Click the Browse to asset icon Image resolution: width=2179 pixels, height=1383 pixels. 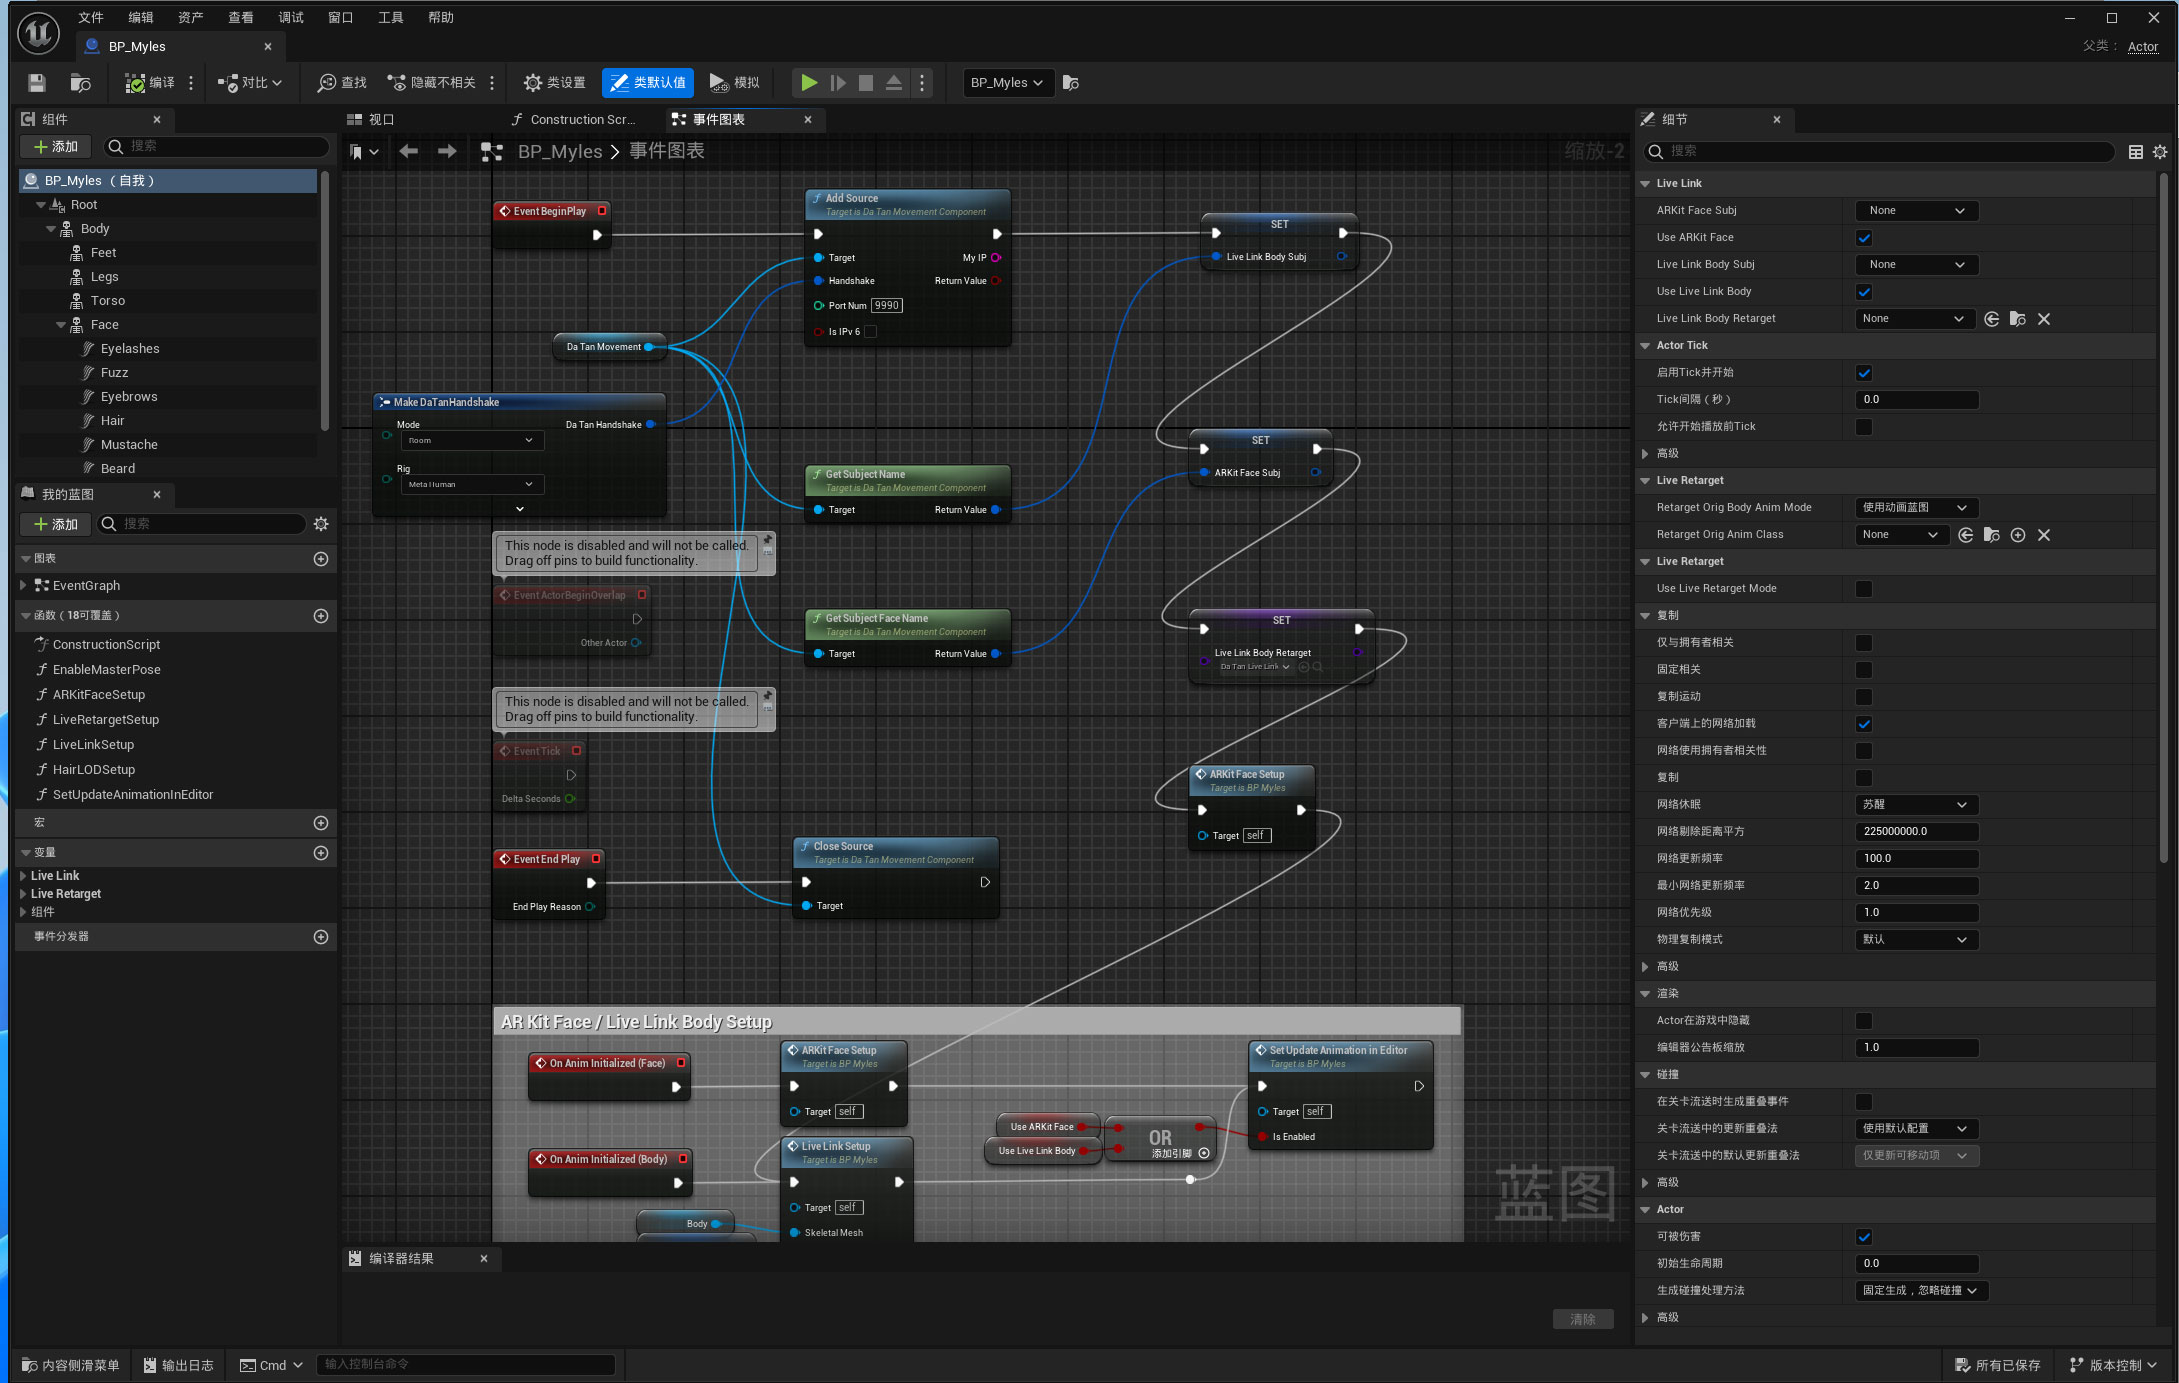81,83
